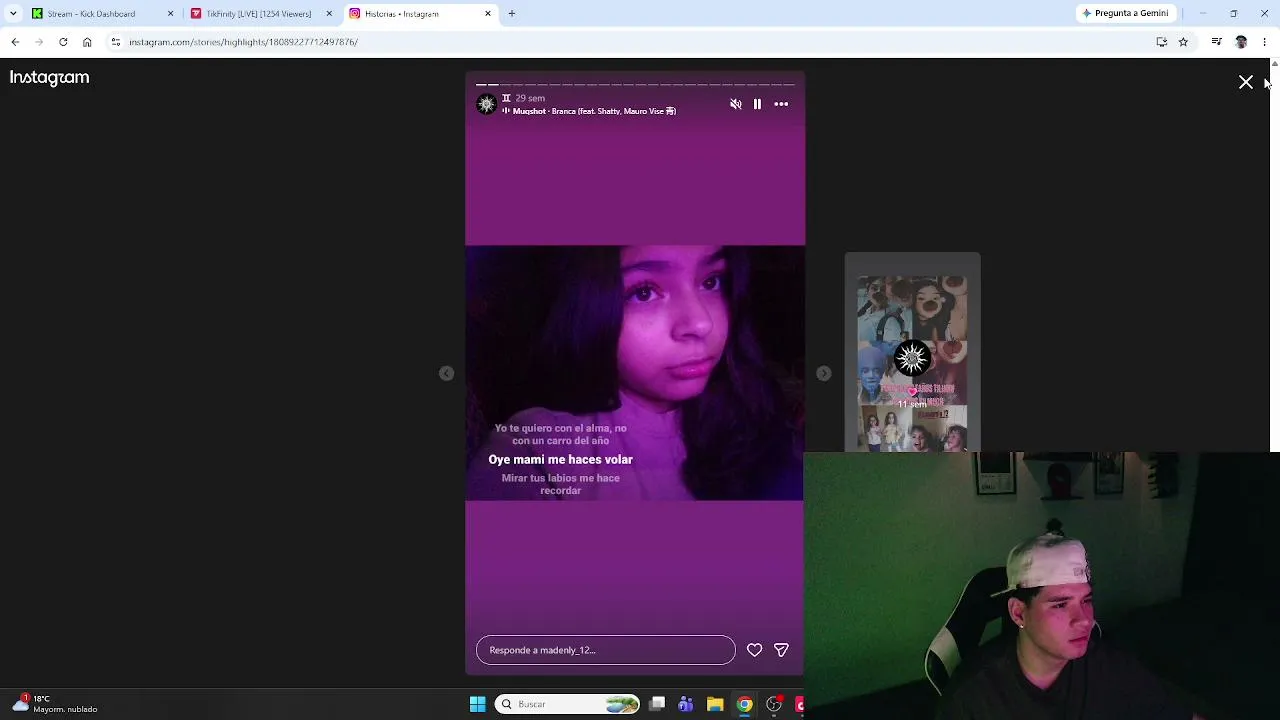View site information for instagram.com

[x=116, y=42]
